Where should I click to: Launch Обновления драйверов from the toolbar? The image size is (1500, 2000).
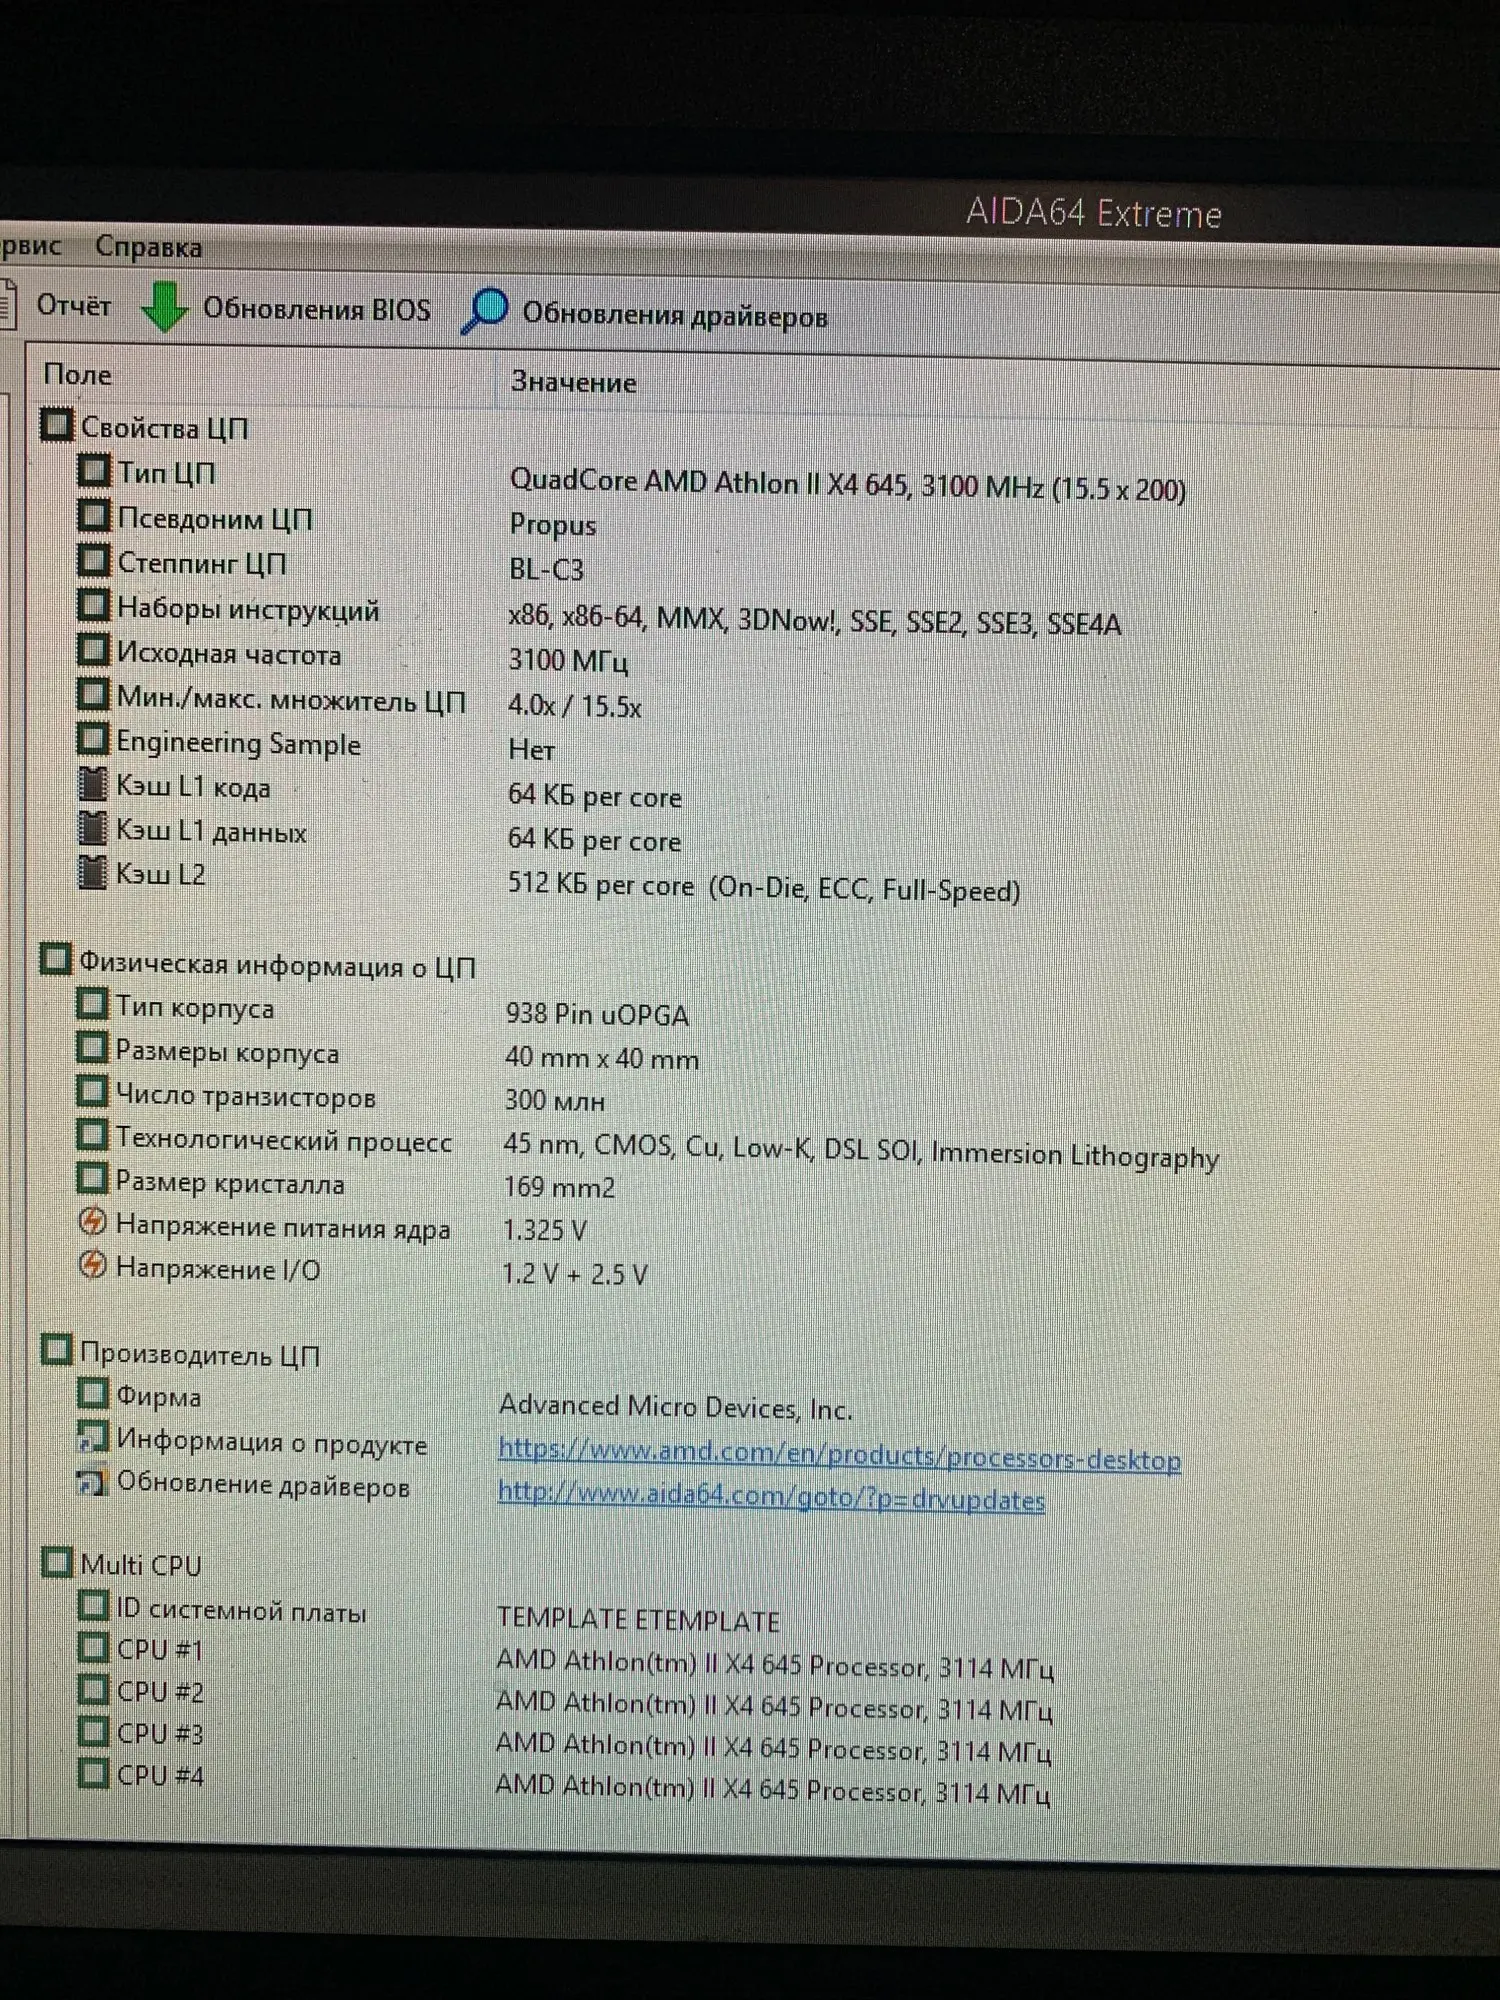pyautogui.click(x=645, y=314)
